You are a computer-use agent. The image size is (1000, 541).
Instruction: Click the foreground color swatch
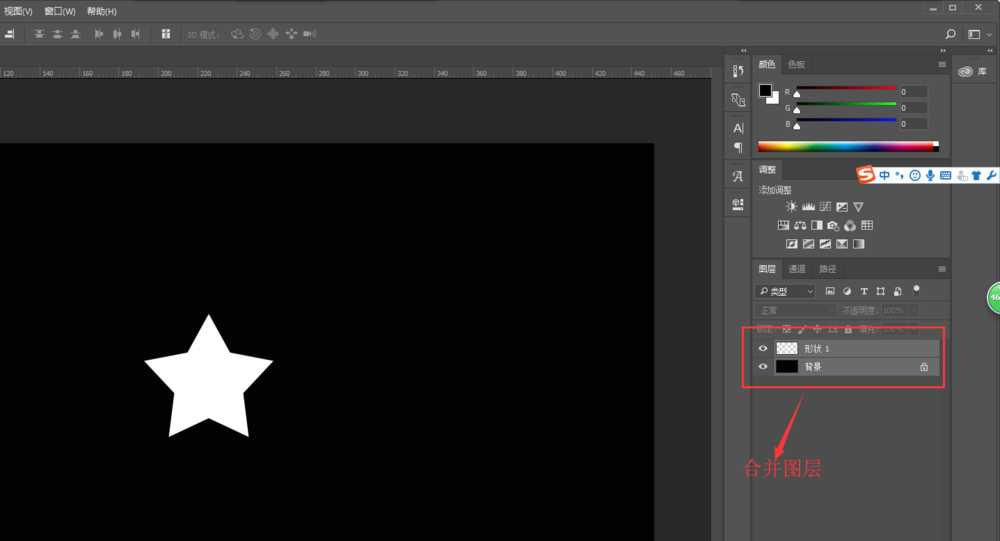click(765, 91)
